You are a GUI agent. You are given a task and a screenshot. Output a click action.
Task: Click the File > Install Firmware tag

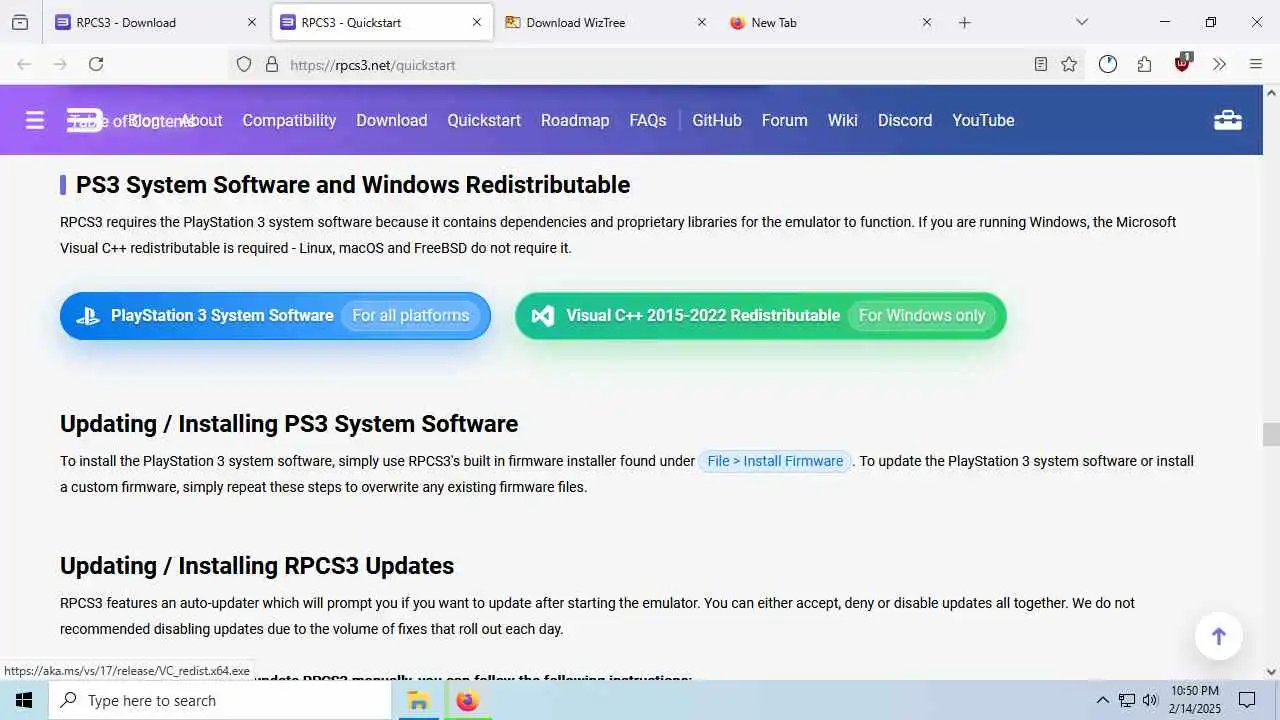775,461
